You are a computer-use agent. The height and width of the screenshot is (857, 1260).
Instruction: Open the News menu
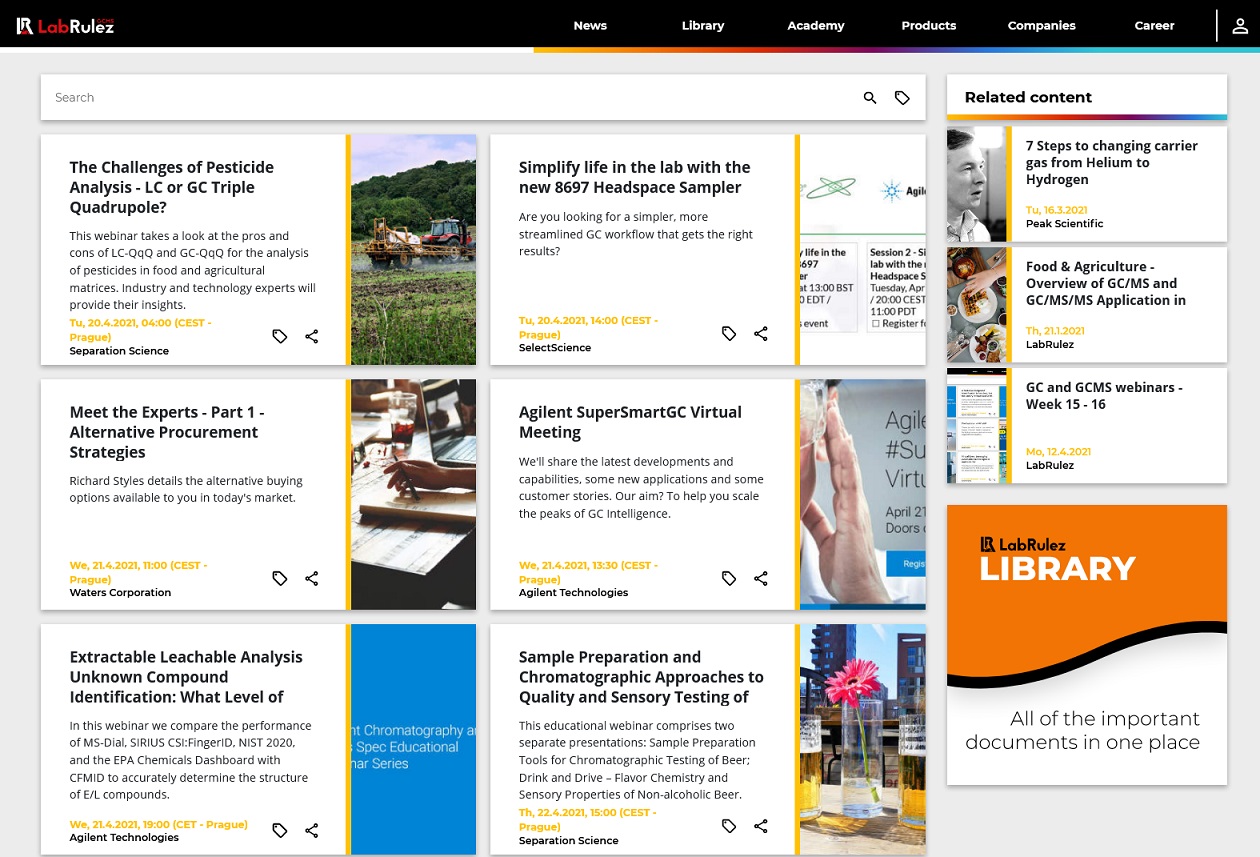pyautogui.click(x=590, y=26)
